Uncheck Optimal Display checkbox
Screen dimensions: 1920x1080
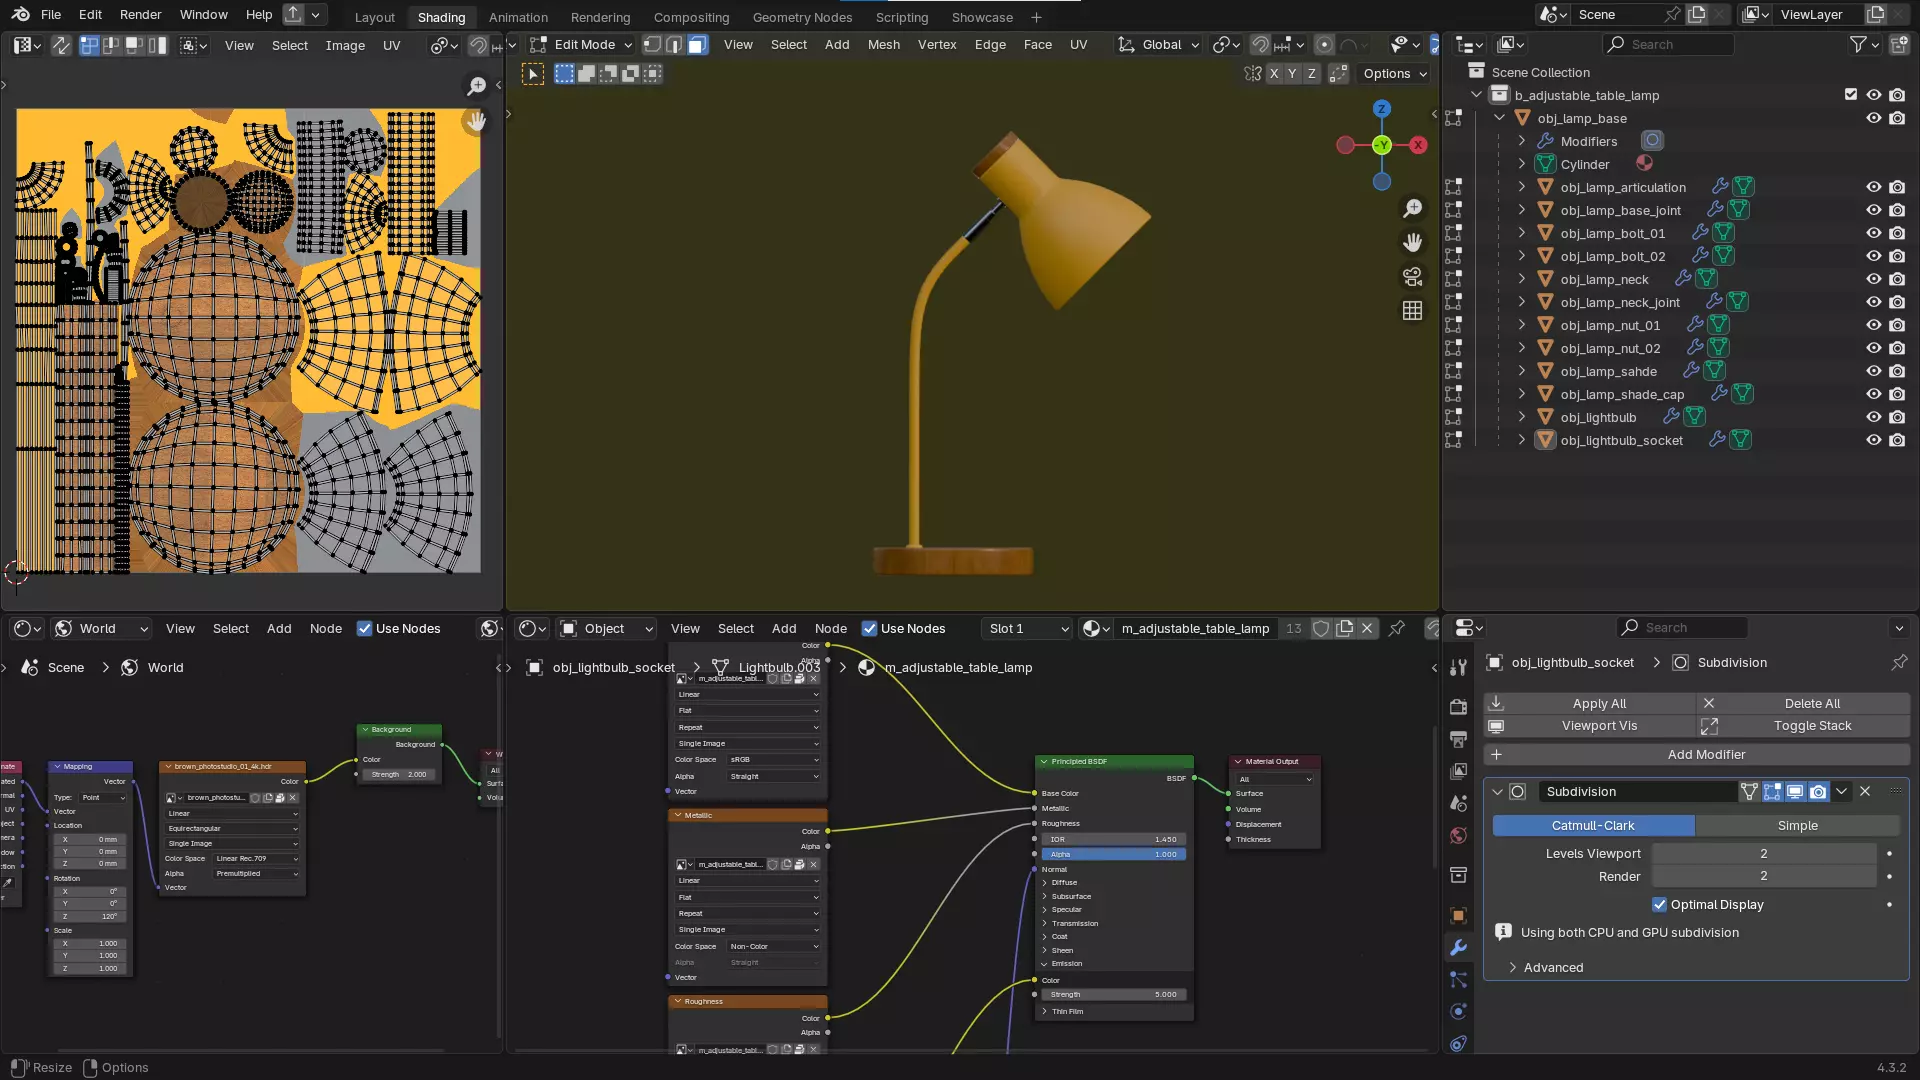(1660, 904)
